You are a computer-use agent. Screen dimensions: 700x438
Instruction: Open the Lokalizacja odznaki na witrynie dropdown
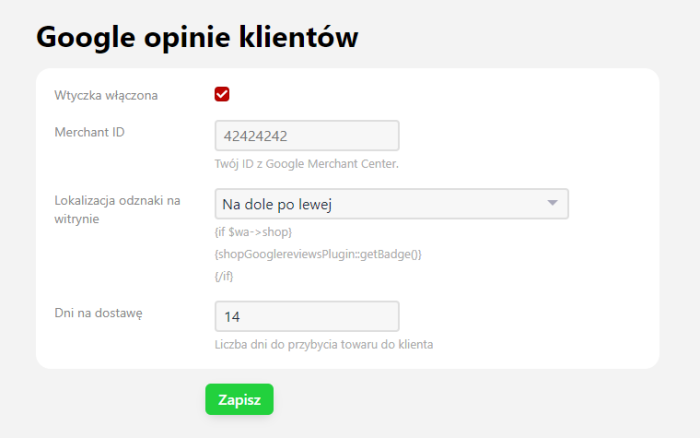point(392,204)
